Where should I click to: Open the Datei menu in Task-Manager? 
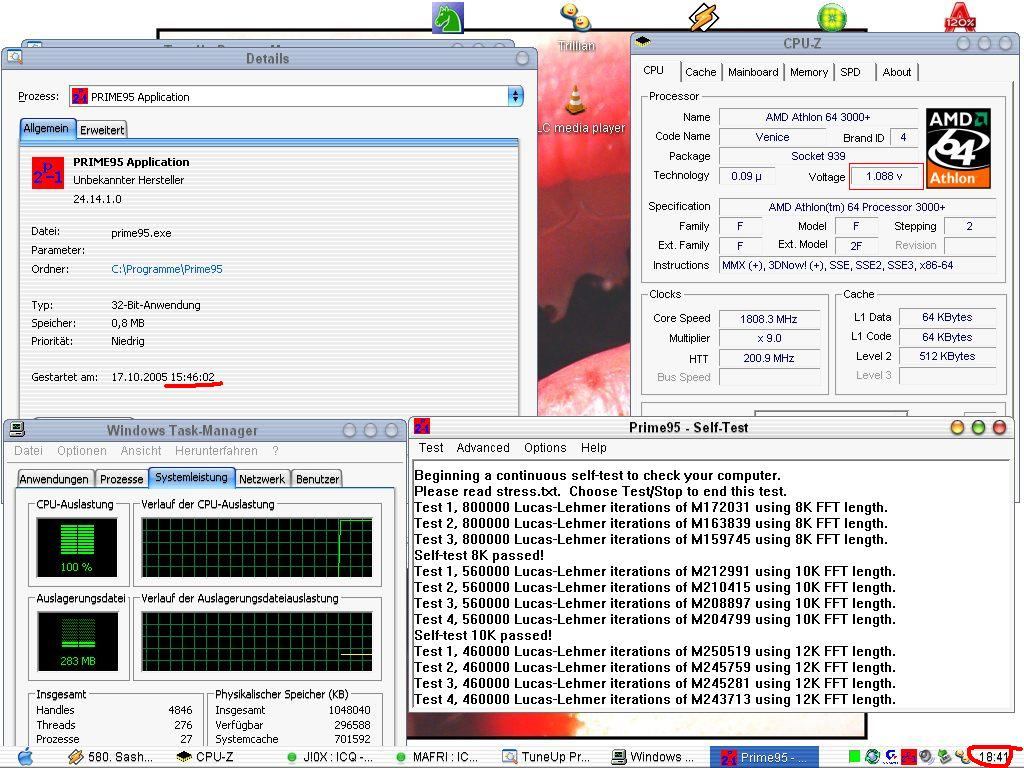point(29,451)
